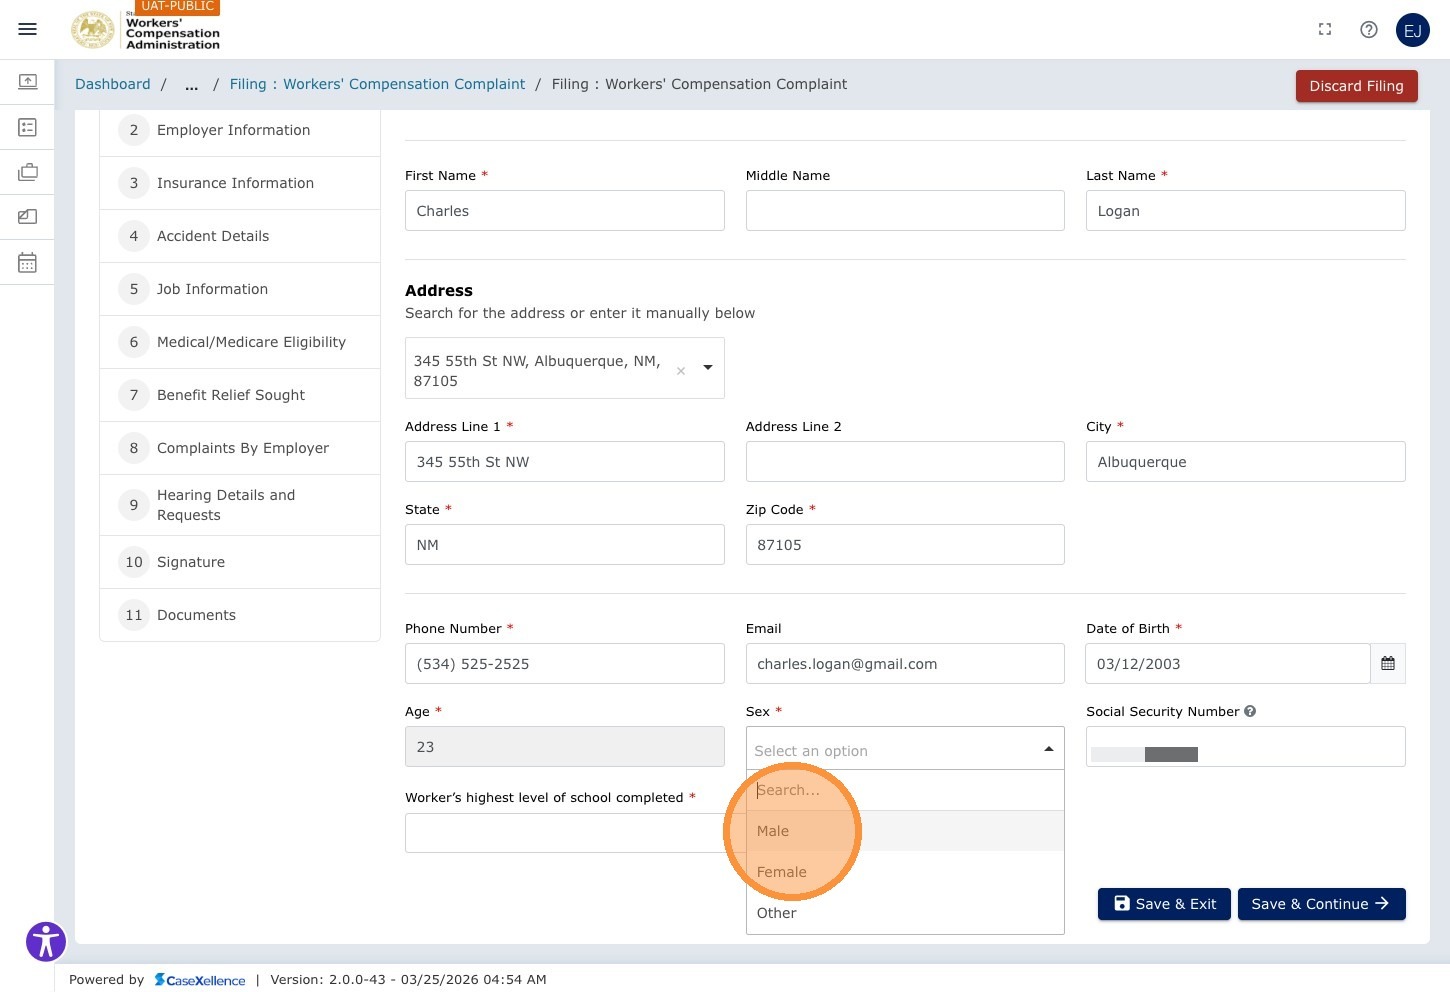Go to step 11 Documents

coord(240,615)
